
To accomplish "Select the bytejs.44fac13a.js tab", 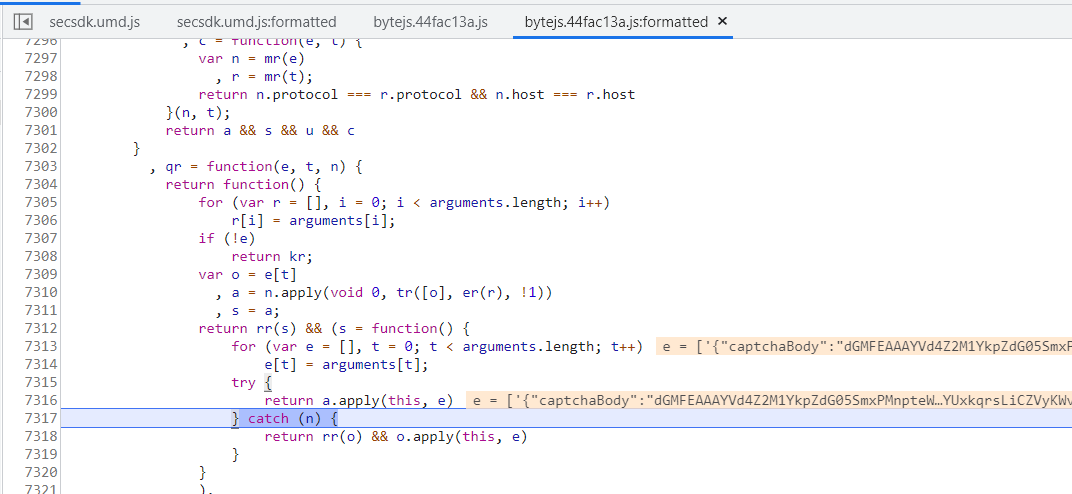I will coord(430,22).
